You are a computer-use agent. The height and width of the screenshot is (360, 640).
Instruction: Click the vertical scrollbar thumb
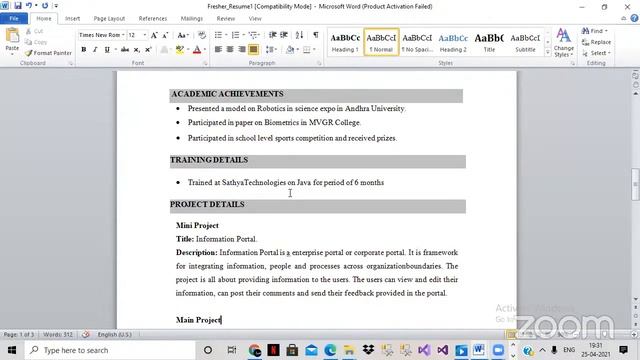635,184
